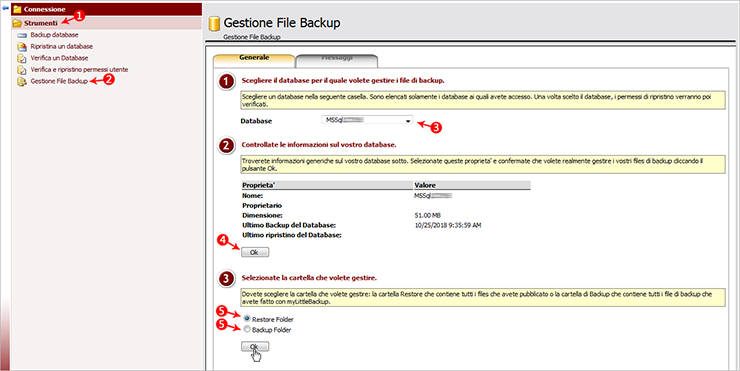The image size is (740, 371).
Task: Click the Verifica e ripristino permessi utente icon
Action: (x=22, y=69)
